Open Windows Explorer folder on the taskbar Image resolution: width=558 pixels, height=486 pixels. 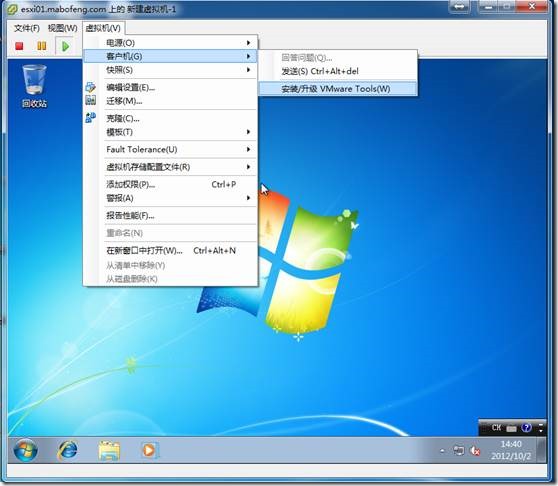tap(109, 450)
